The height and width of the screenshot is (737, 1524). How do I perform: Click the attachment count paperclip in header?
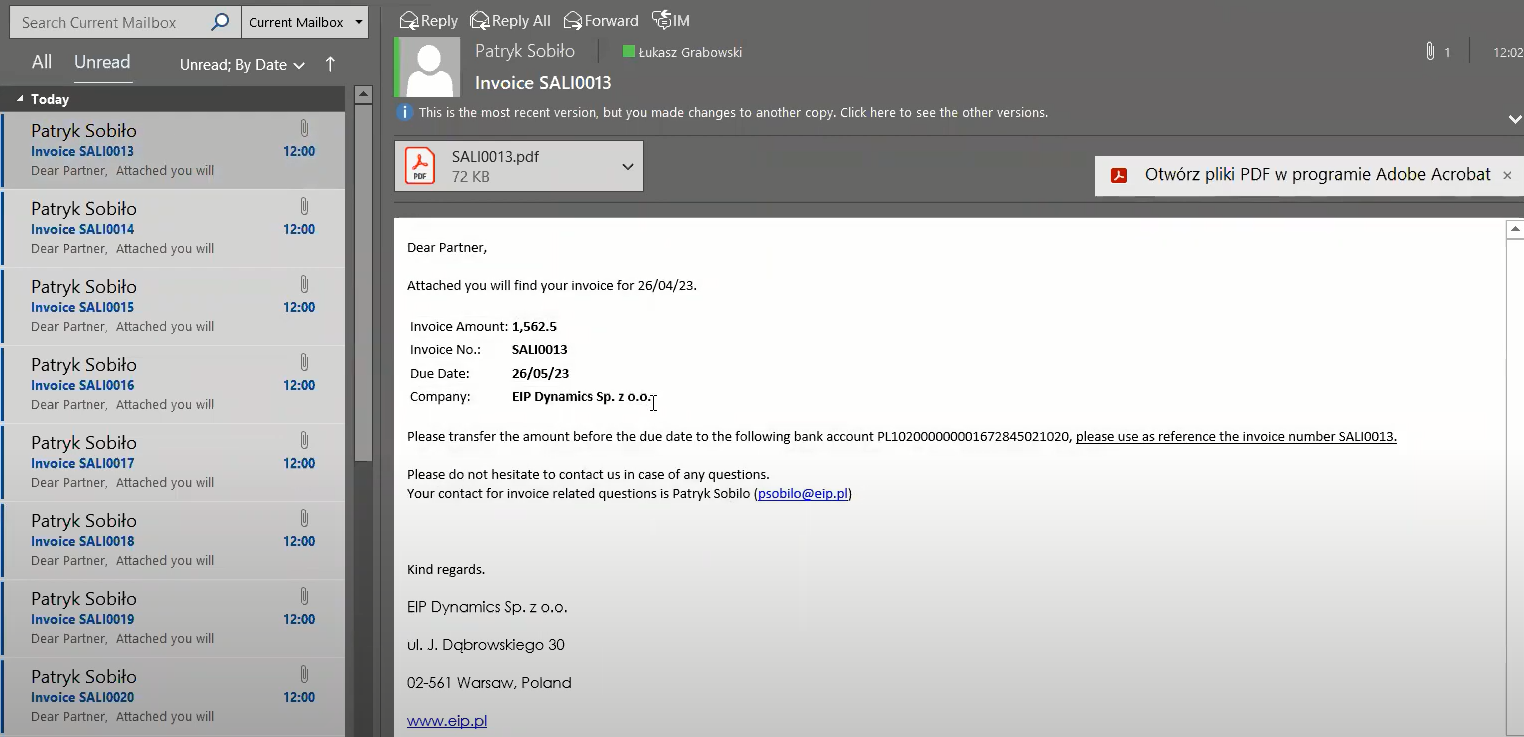1431,51
